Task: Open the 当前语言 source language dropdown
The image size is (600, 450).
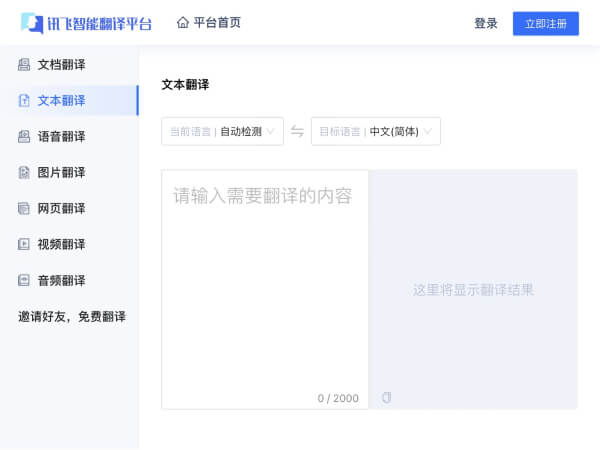Action: 222,131
